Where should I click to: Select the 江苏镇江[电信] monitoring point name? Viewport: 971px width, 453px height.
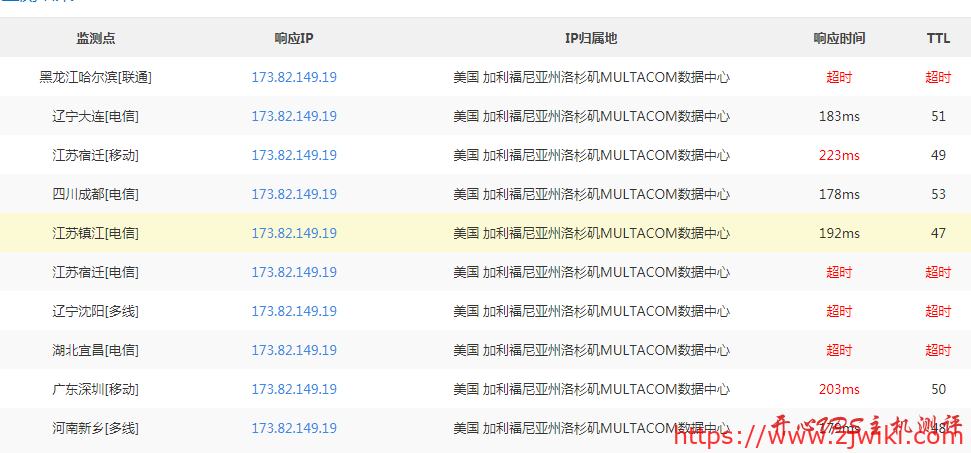click(96, 233)
